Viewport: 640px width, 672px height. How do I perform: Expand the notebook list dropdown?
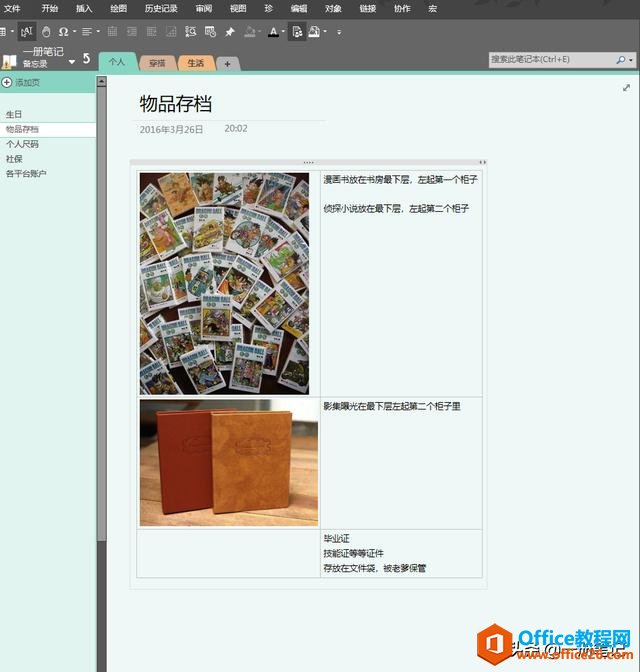[72, 62]
